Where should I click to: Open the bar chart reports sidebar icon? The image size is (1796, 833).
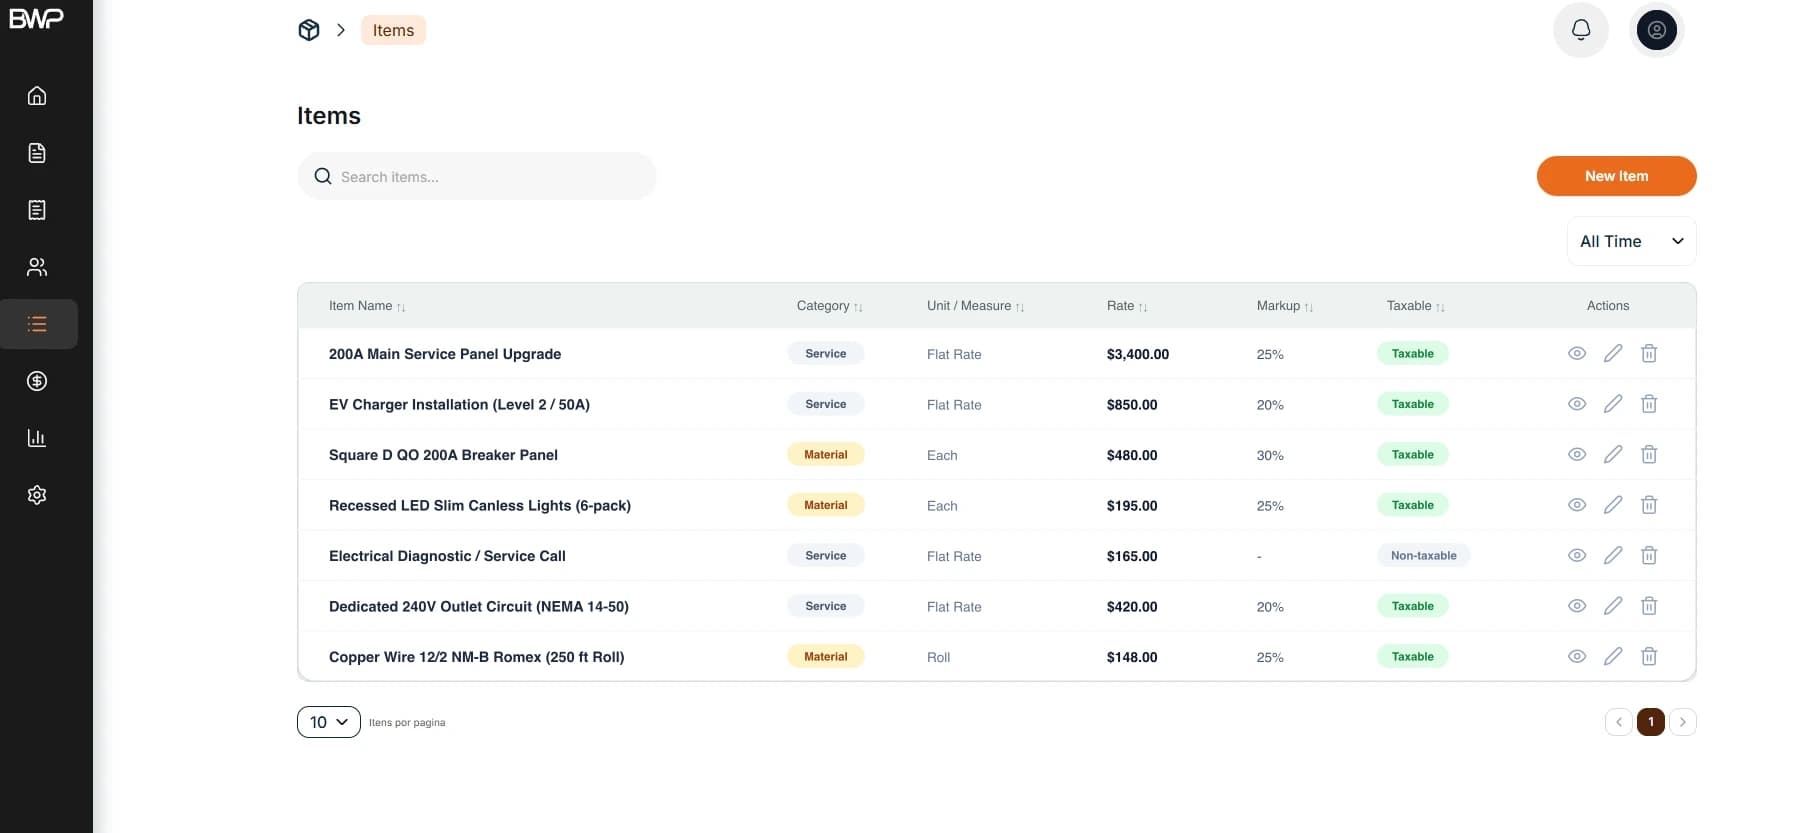37,438
